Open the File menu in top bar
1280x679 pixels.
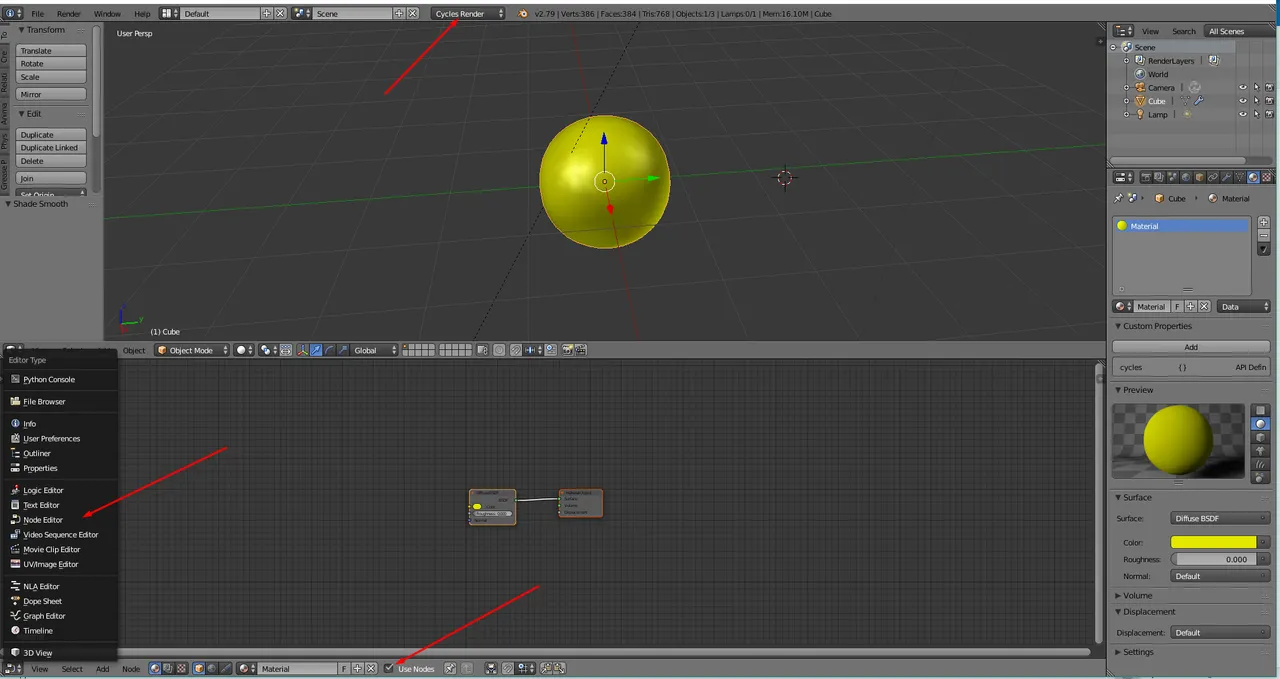pos(37,14)
